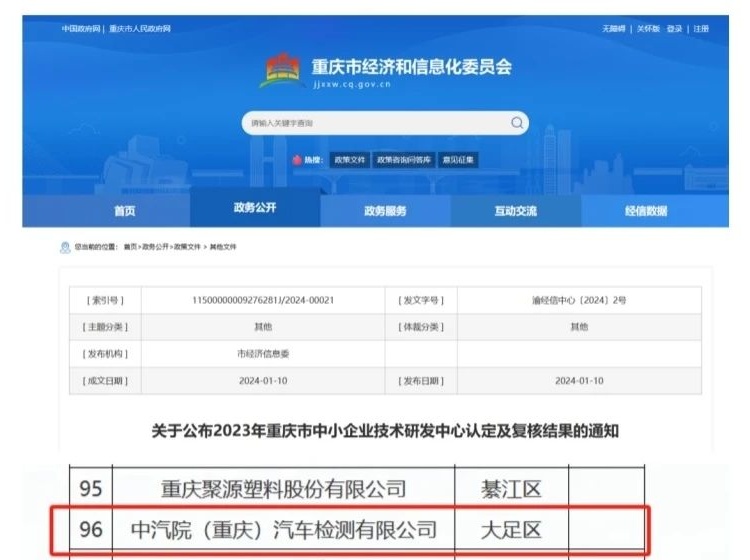The height and width of the screenshot is (560, 750).
Task: Click row 95 company 重庆聚源塑料股份有限公司
Action: (x=284, y=489)
